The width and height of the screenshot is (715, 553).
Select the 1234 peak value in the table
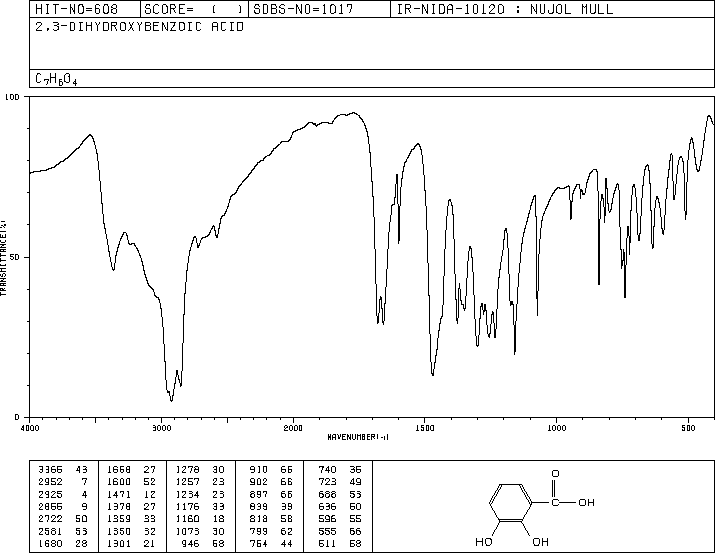(187, 494)
